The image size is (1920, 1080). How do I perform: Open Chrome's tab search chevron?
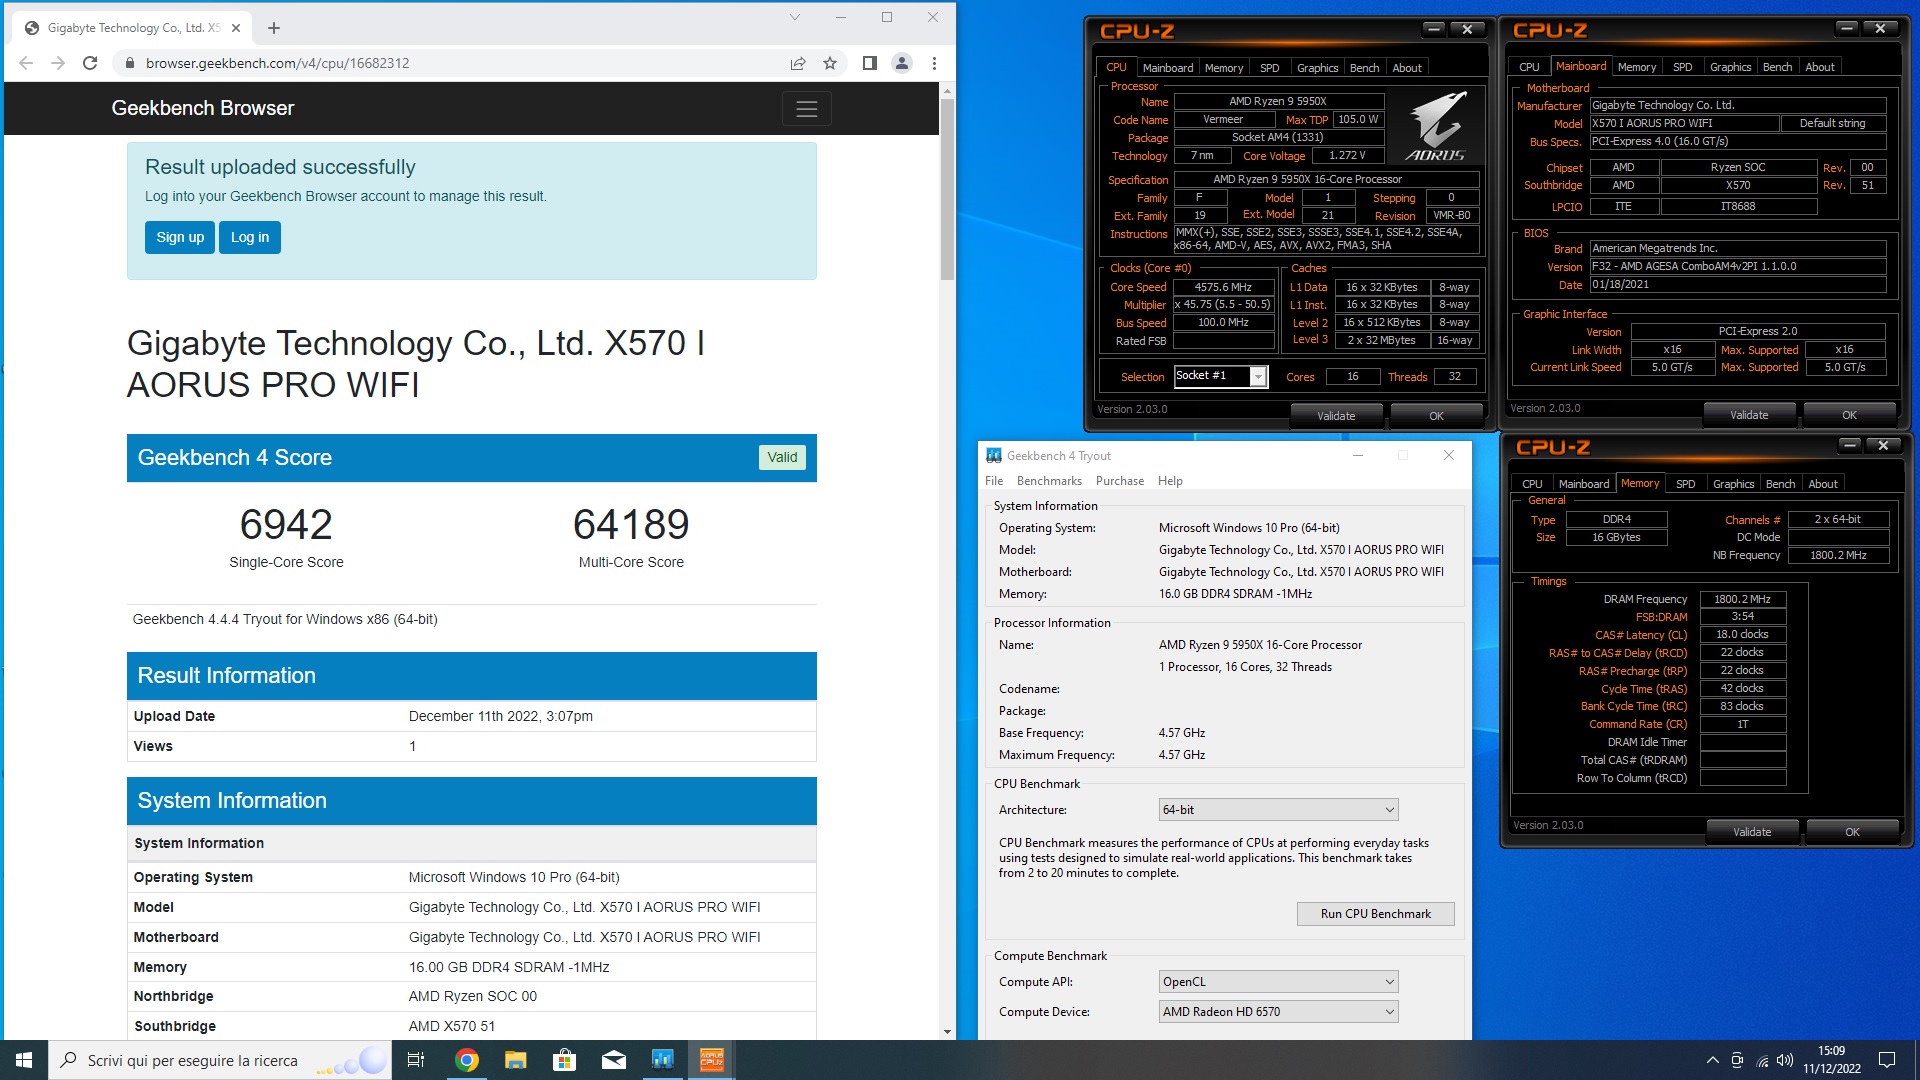pos(794,17)
